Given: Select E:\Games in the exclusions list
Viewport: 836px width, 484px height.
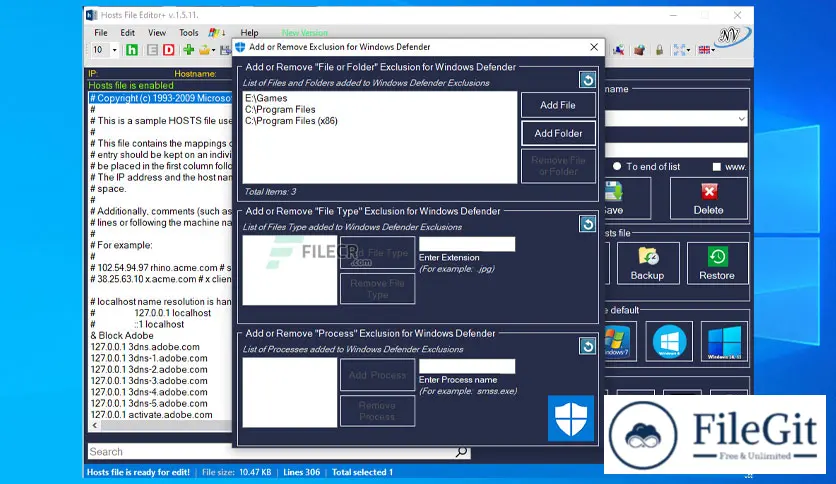Looking at the screenshot, I should (x=266, y=98).
